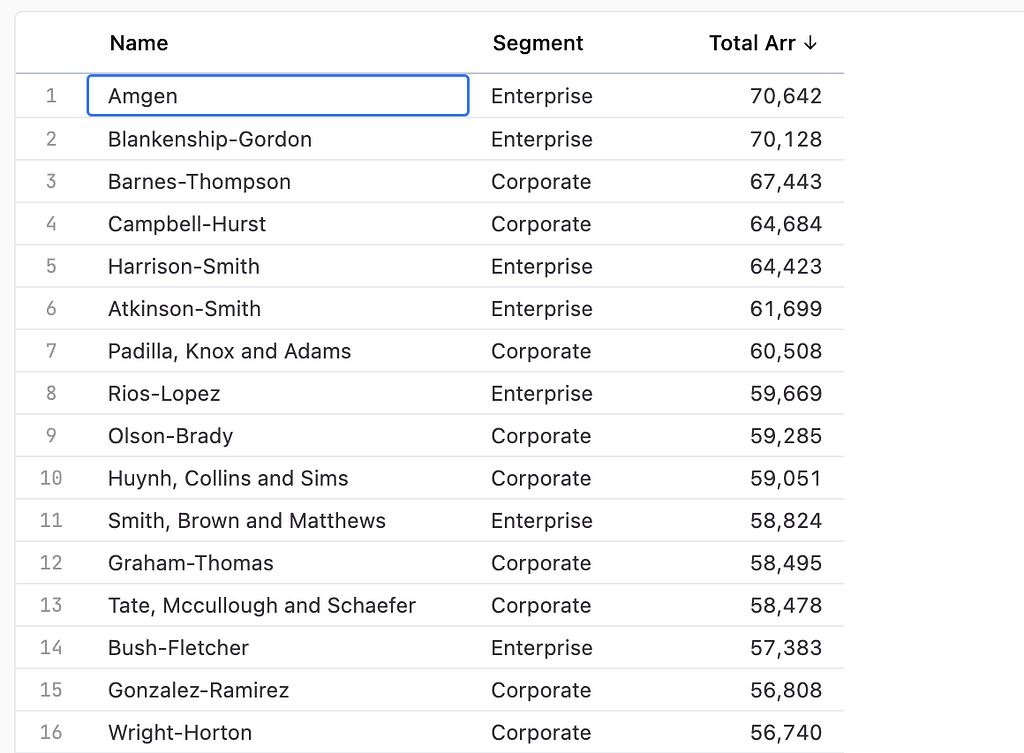Select the Smith, Brown and Matthews row

click(246, 520)
